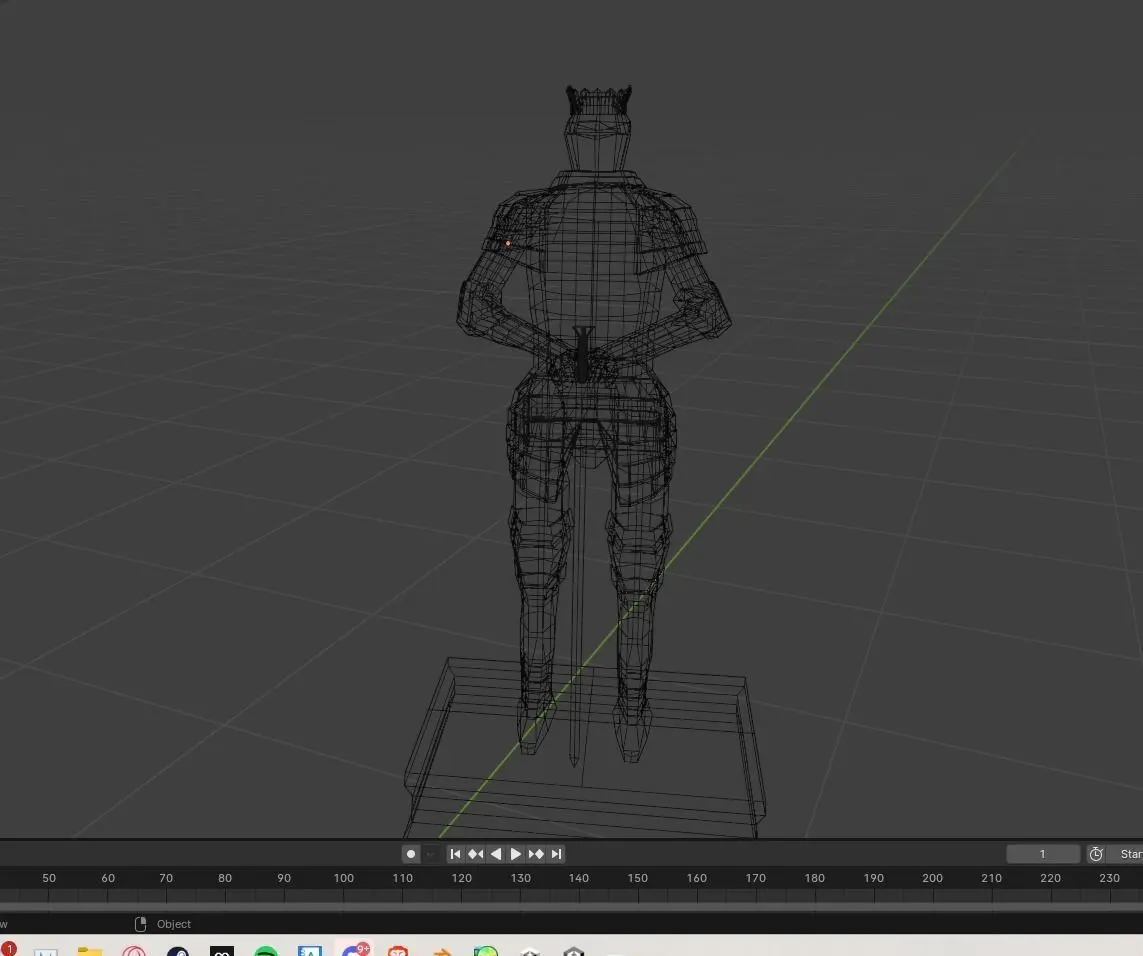Toggle the auto keying record button

(x=410, y=854)
